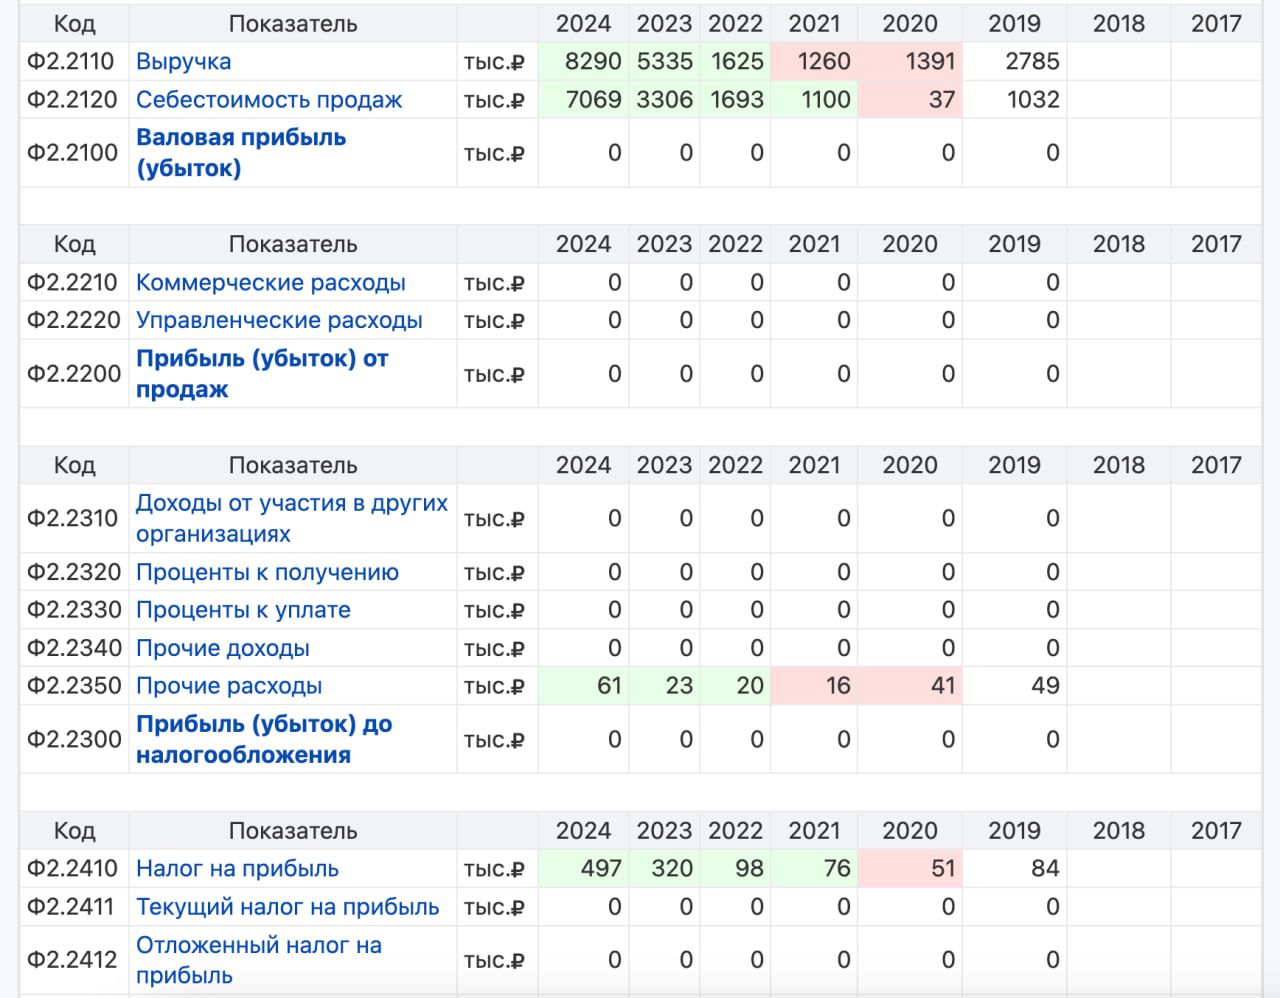
Task: Select the 2020 Себестоимость value 37
Action: tap(941, 100)
